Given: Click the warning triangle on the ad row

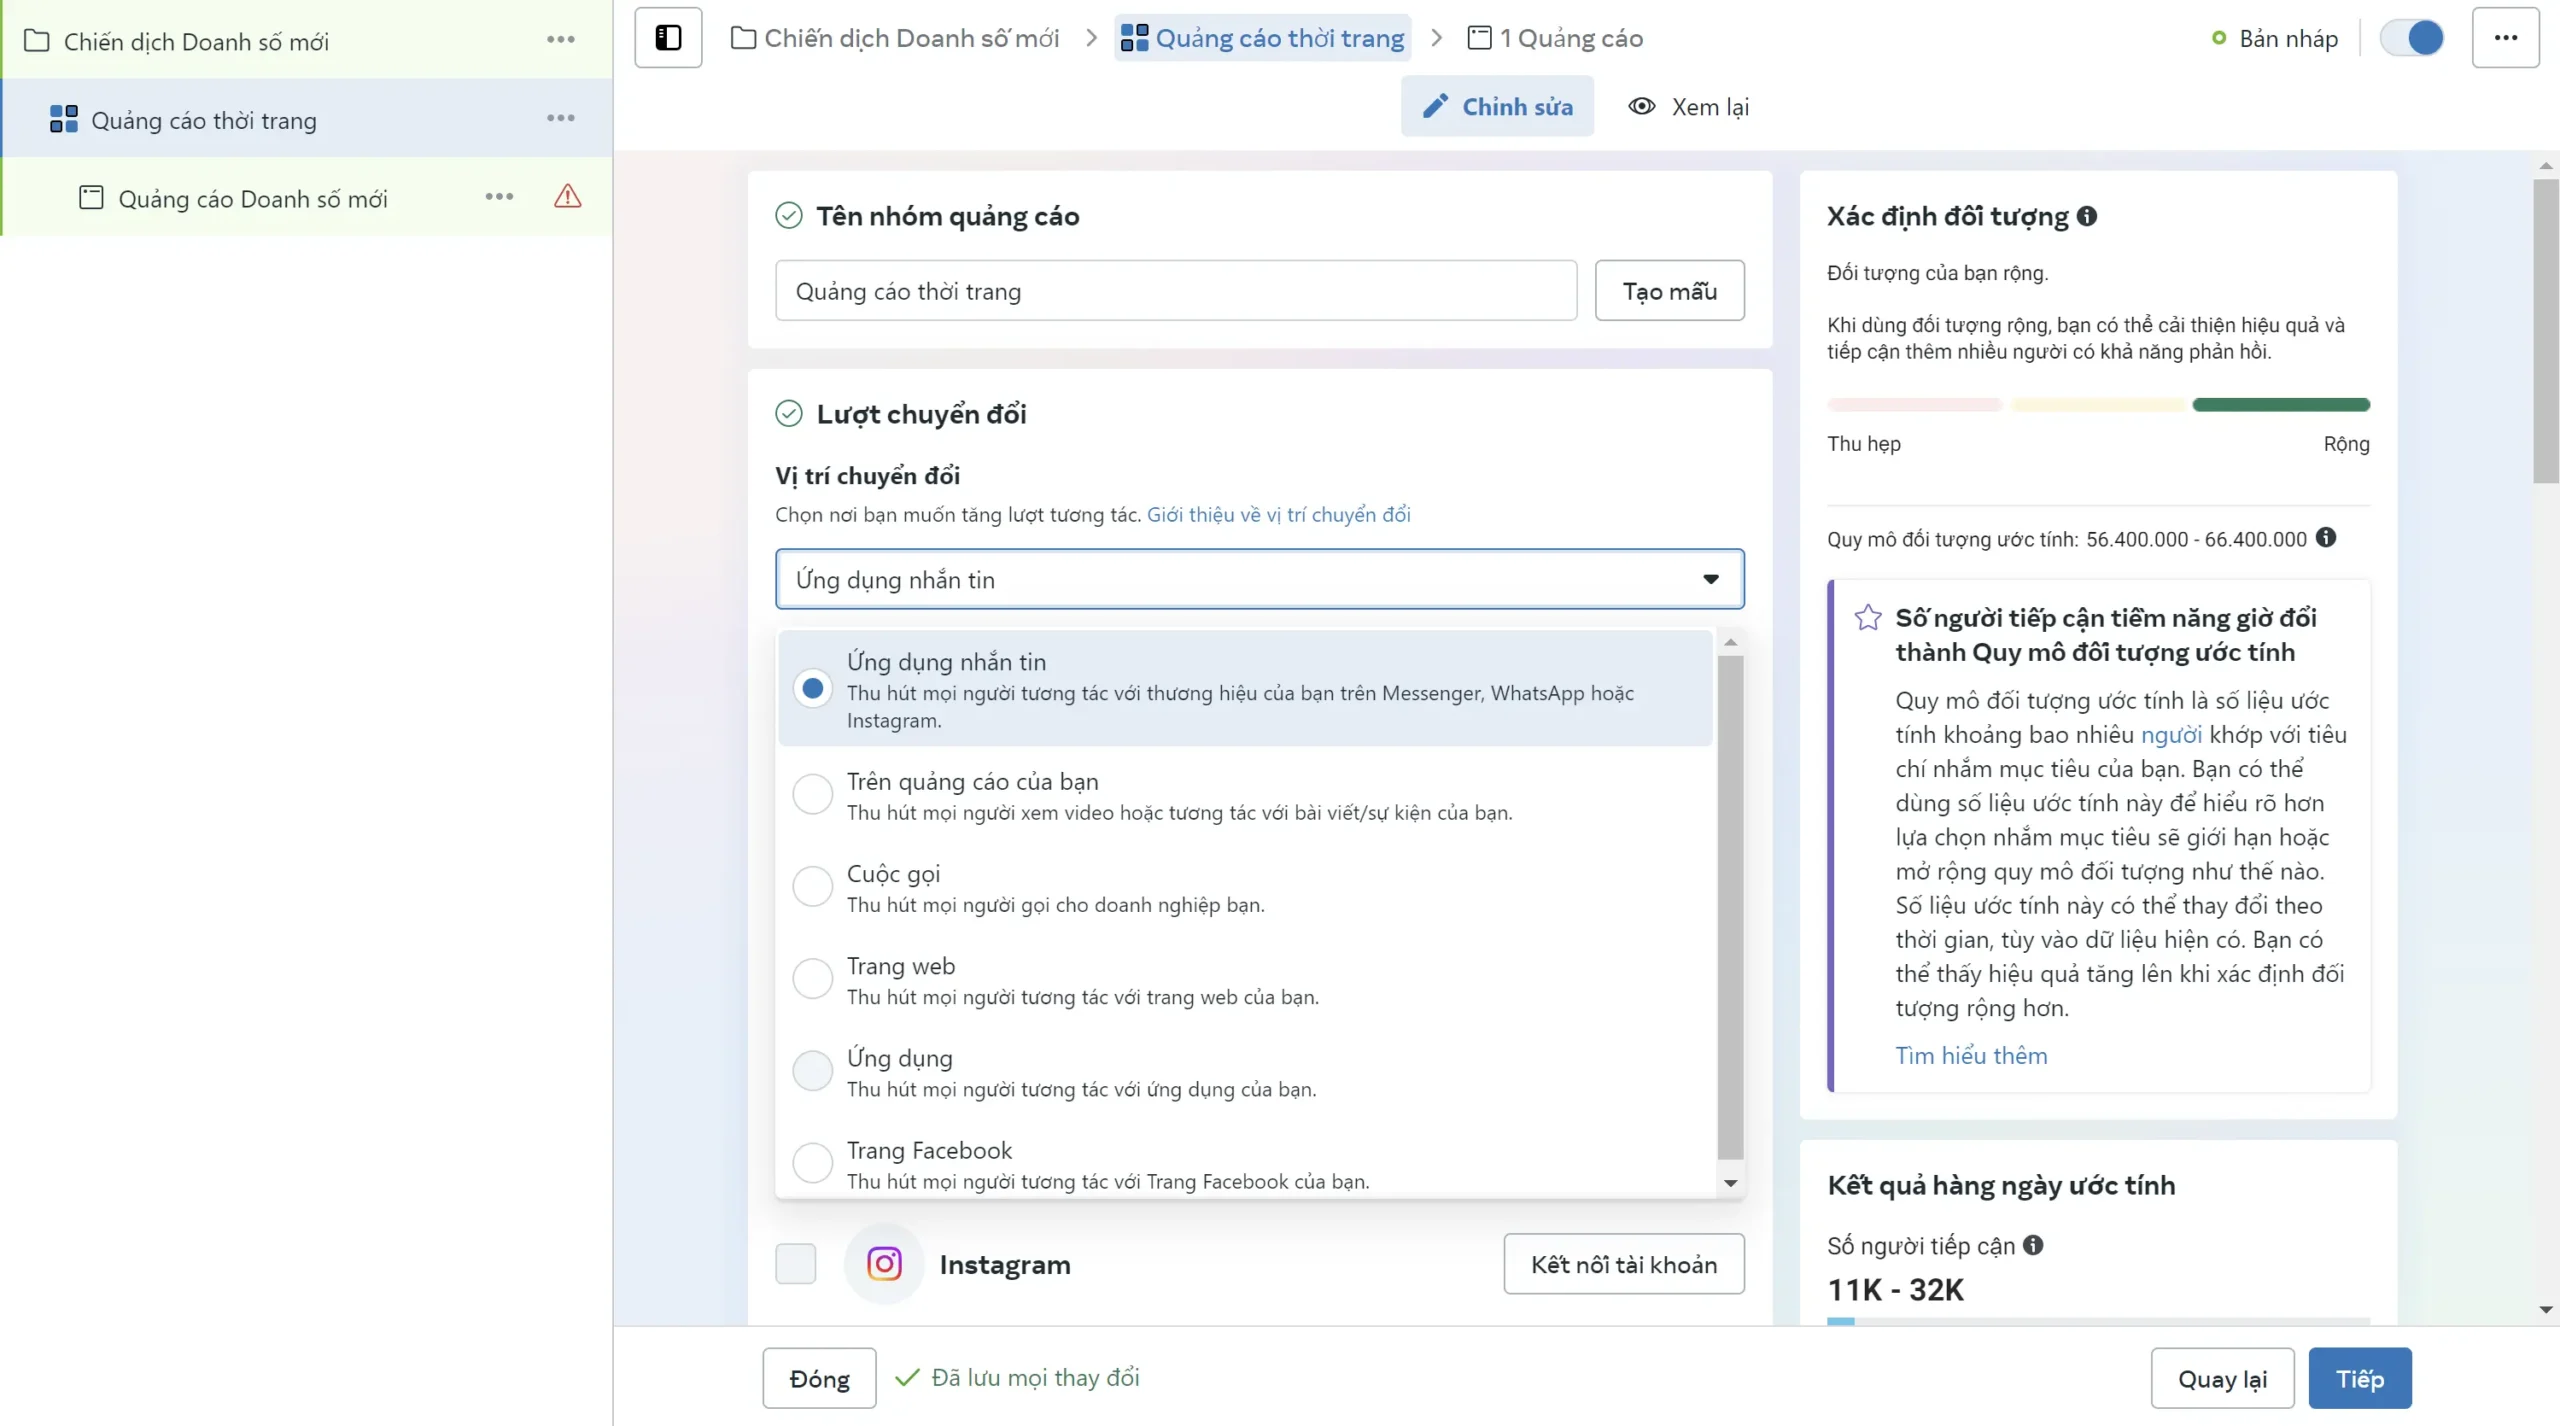Looking at the screenshot, I should (x=567, y=196).
